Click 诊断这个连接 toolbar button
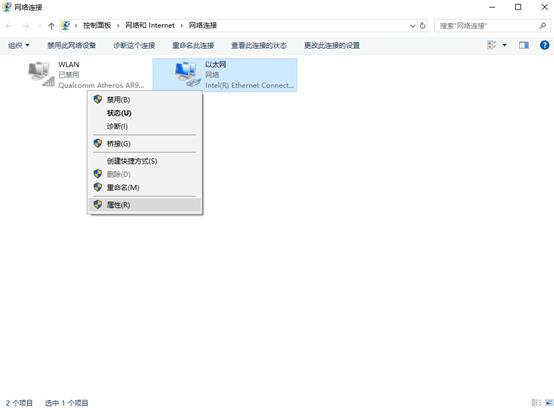 [134, 45]
